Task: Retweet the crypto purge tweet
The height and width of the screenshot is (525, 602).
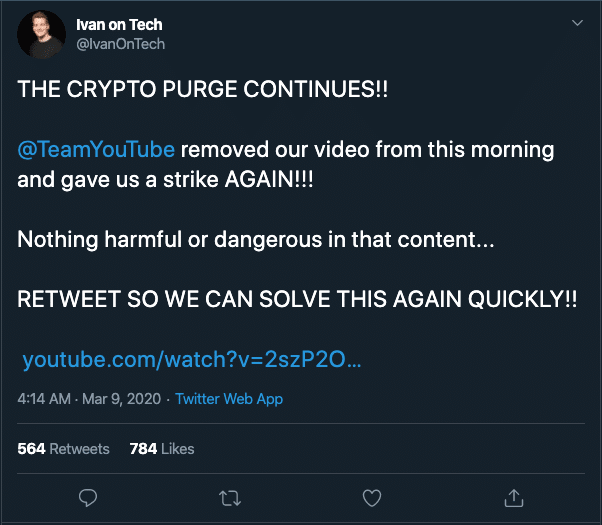Action: [x=230, y=497]
